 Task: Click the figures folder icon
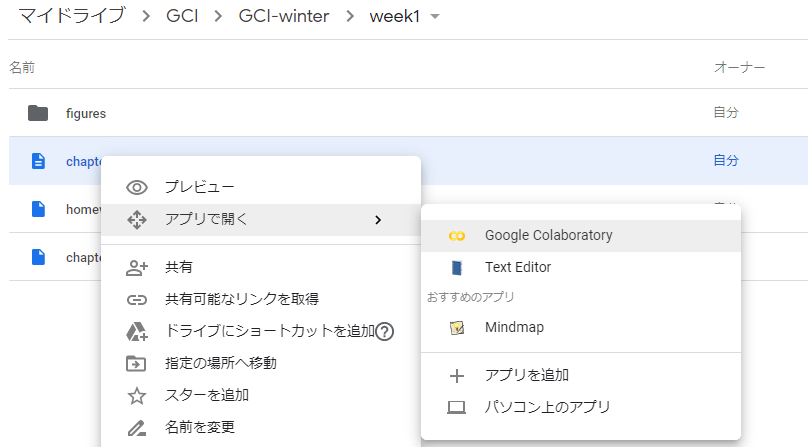38,113
